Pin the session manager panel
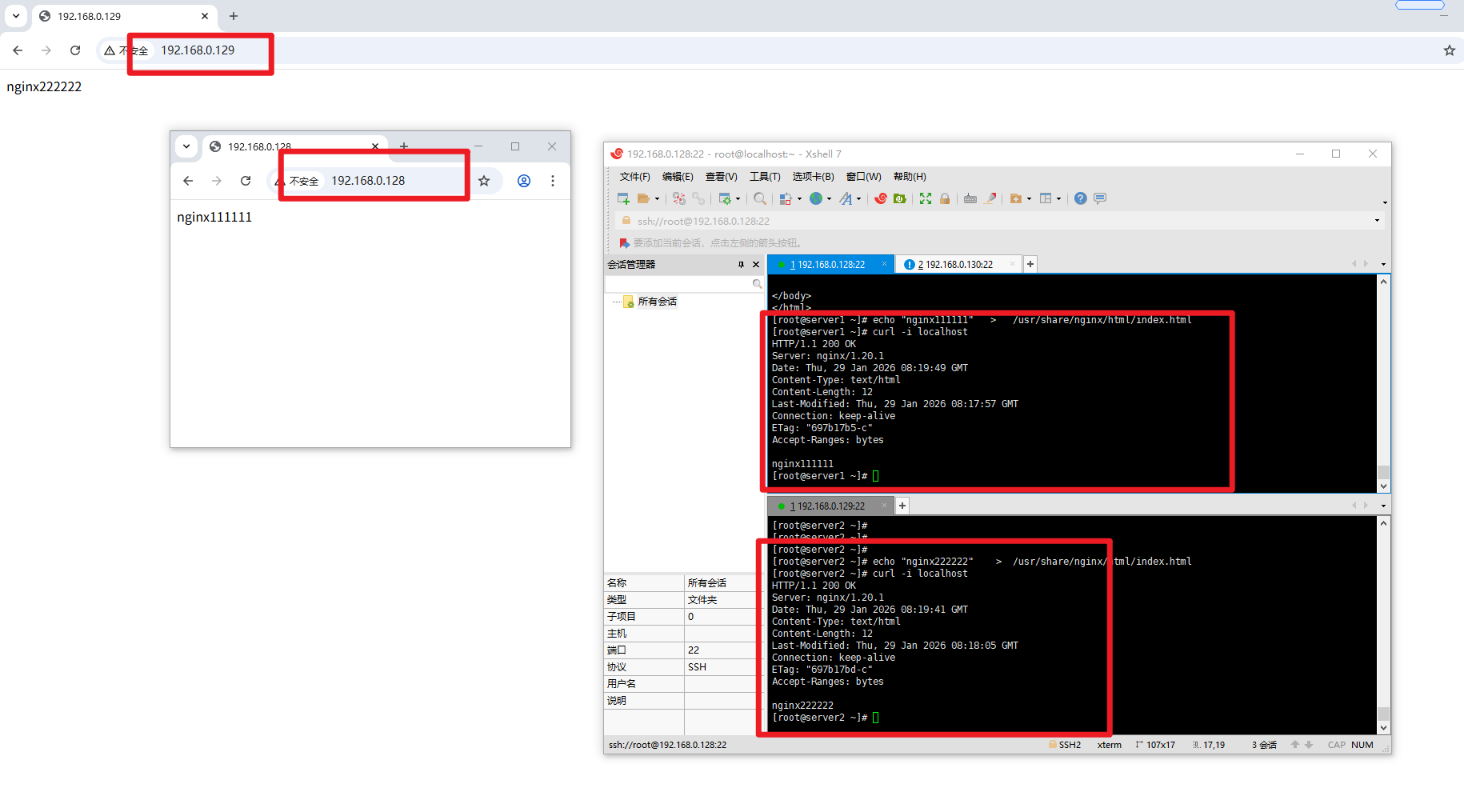Viewport: 1464px width, 786px height. (x=741, y=265)
